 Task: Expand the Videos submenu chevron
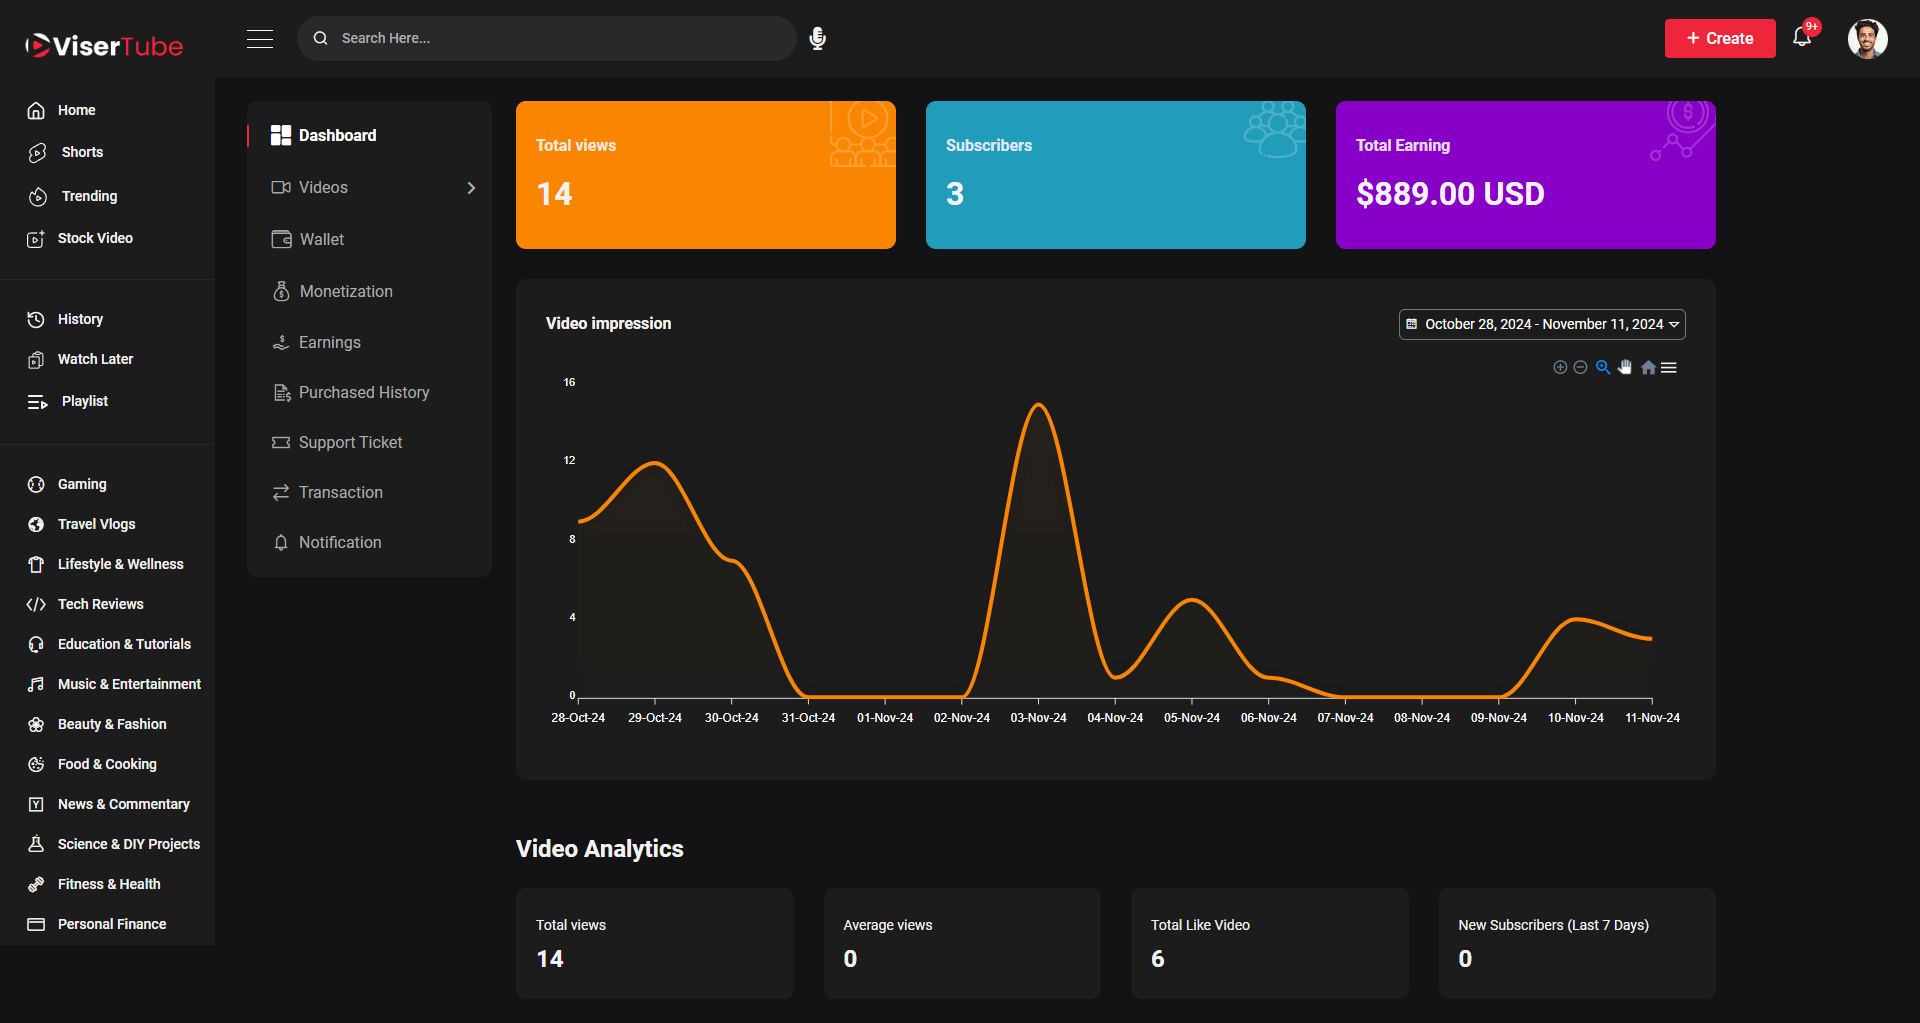coord(471,188)
